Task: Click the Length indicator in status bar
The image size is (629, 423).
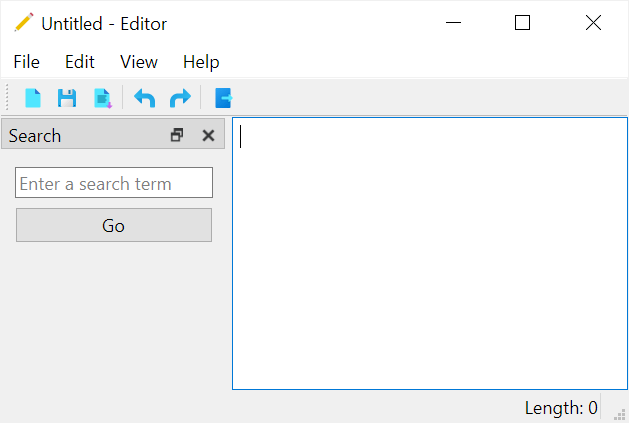Action: [560, 408]
